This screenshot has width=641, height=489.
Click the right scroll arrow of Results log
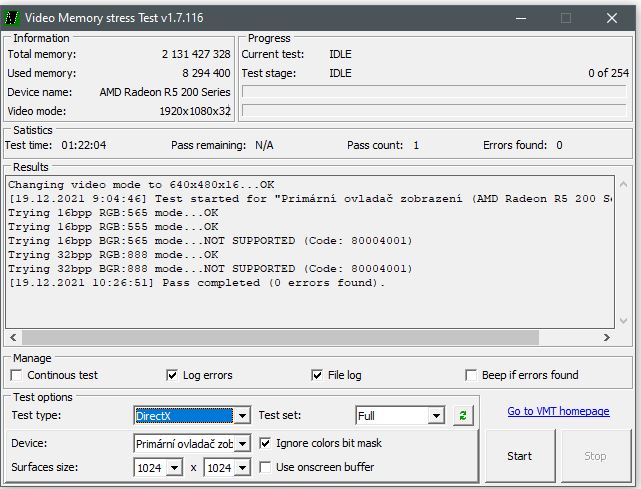[x=605, y=338]
